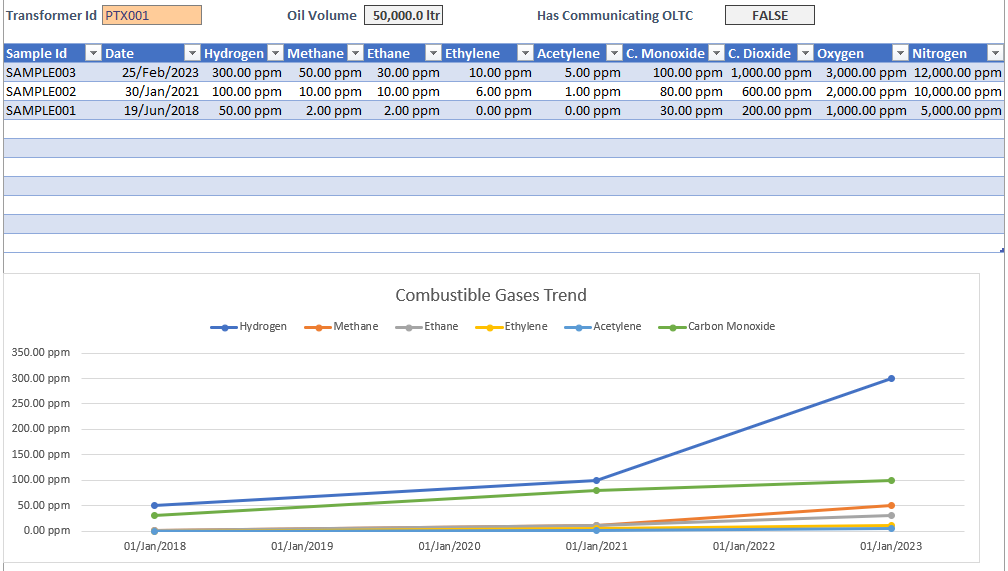Viewport: 1008px width, 571px height.
Task: Select the Carbon Monoxide legend entry
Action: pyautogui.click(x=720, y=327)
